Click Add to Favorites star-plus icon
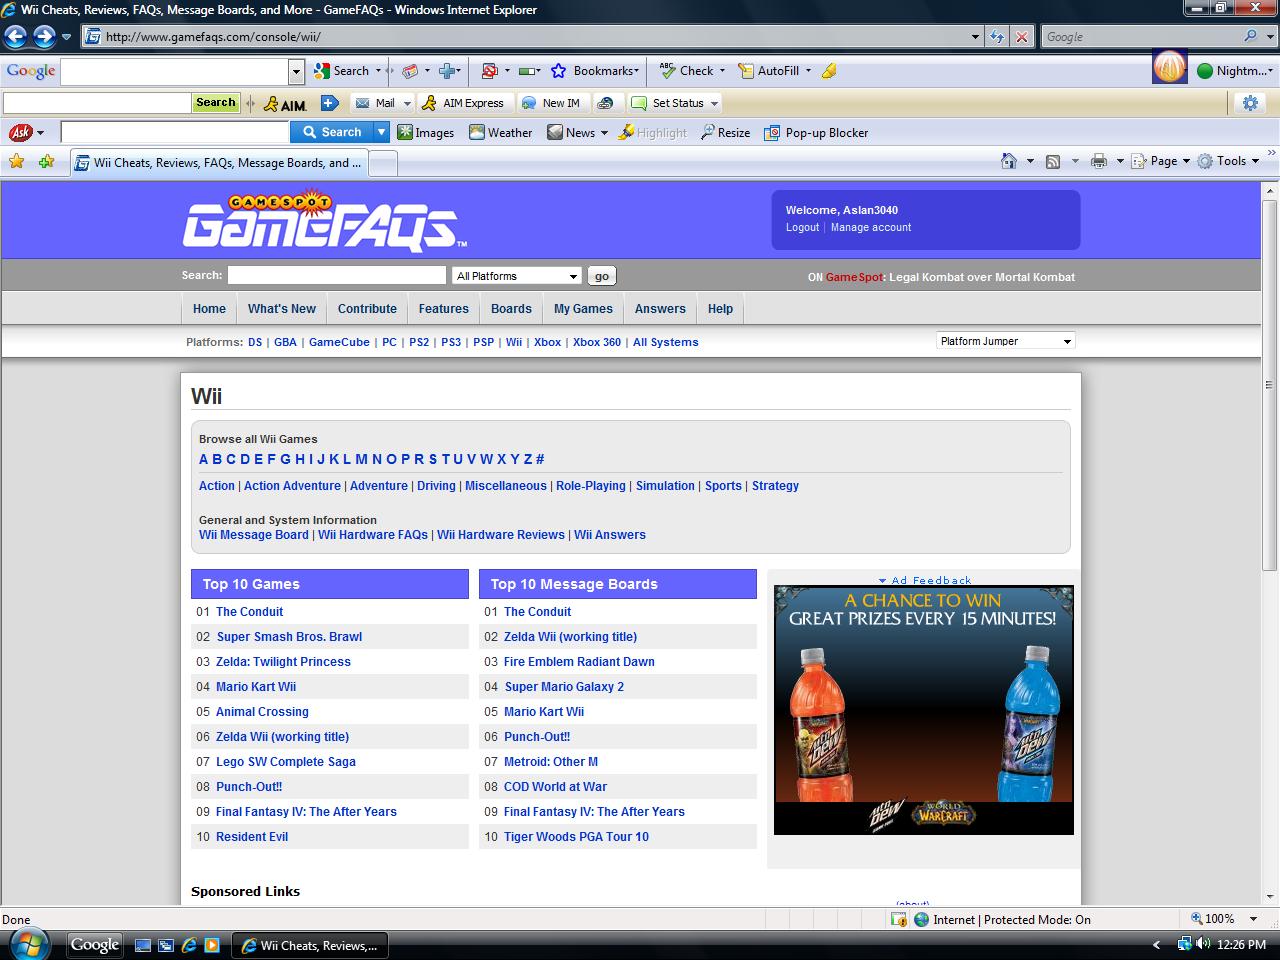This screenshot has width=1280, height=960. point(46,162)
